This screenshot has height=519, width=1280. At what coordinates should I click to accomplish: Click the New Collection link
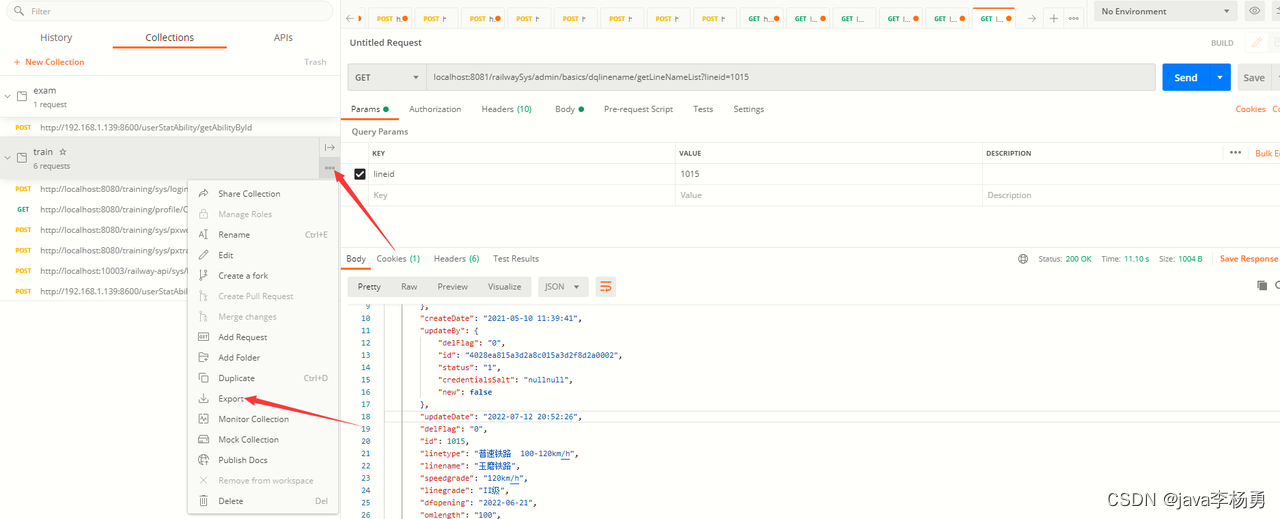pos(49,62)
